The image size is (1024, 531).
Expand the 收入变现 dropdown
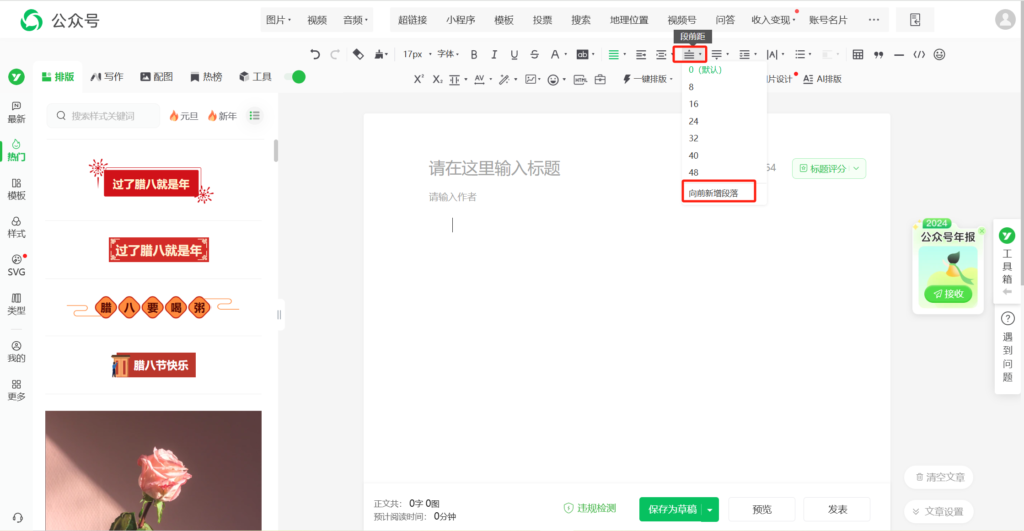773,20
